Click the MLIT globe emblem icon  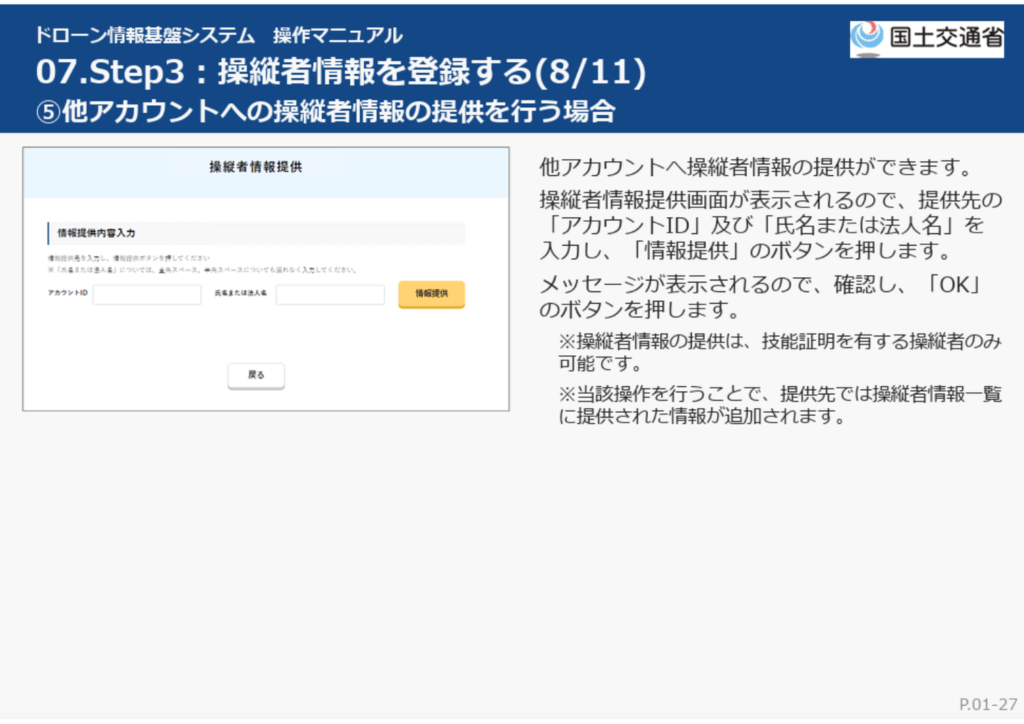click(x=866, y=38)
